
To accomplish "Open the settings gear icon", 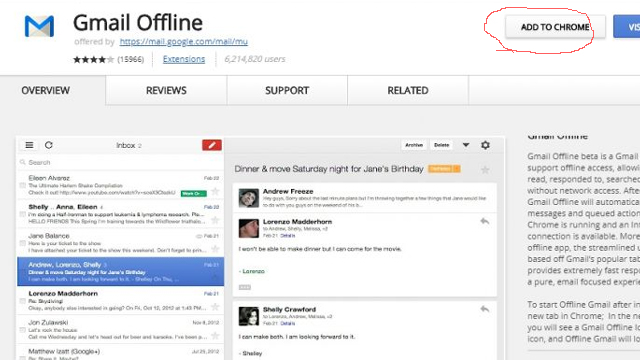I will coord(485,145).
